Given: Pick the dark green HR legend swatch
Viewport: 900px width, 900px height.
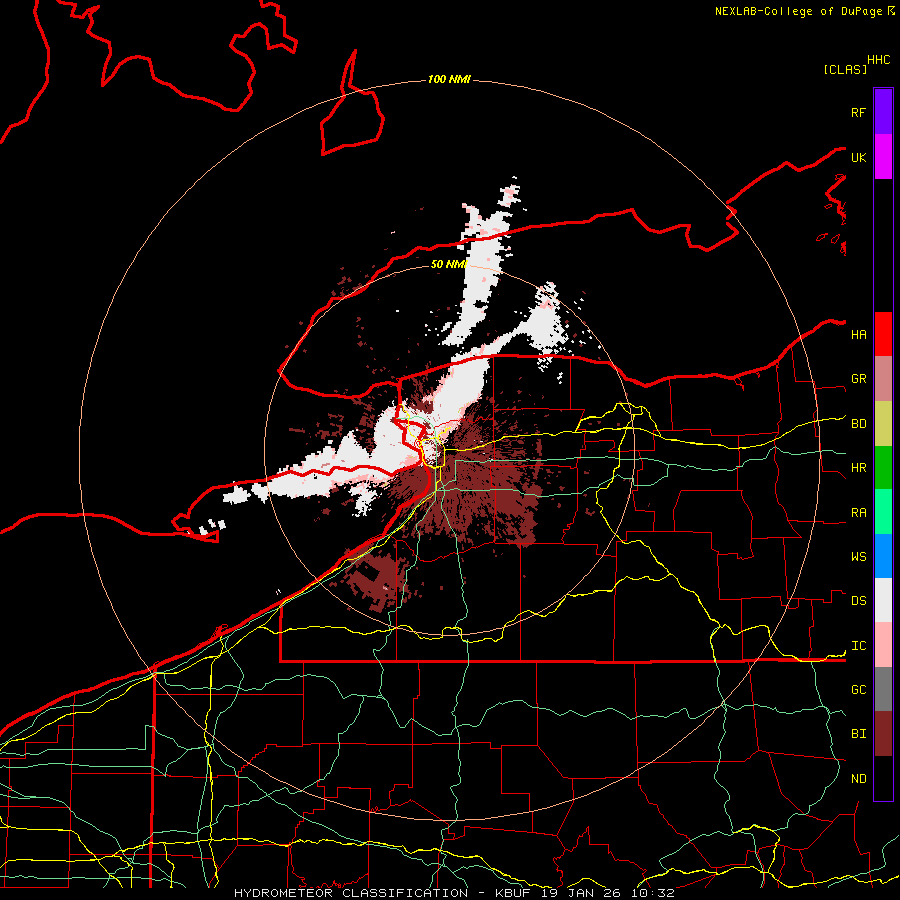Looking at the screenshot, I should (x=883, y=467).
